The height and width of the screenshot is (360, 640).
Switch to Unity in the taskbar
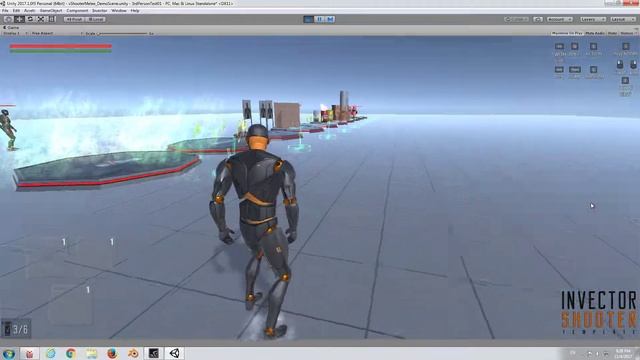175,353
